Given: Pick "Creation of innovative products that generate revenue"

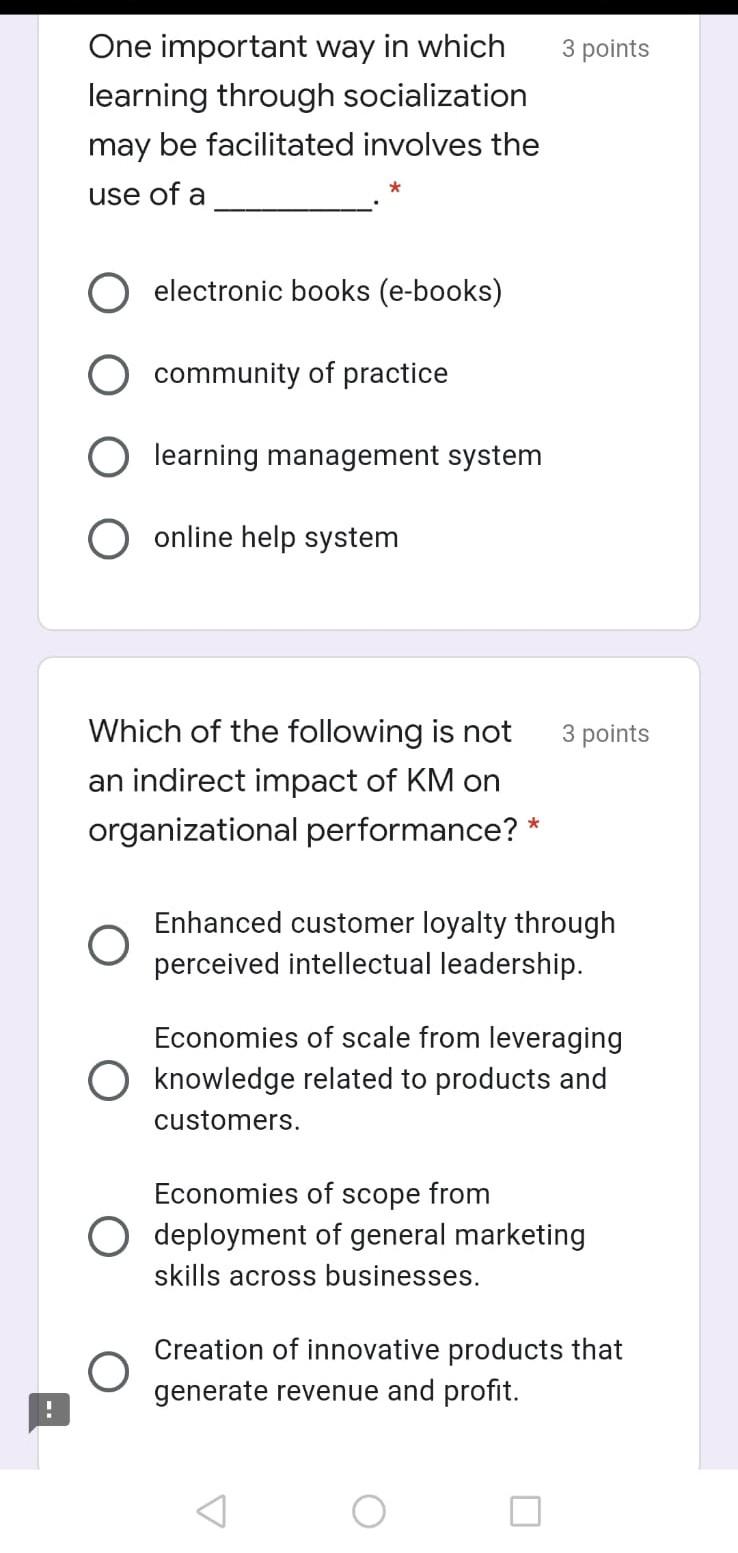Looking at the screenshot, I should point(108,1370).
